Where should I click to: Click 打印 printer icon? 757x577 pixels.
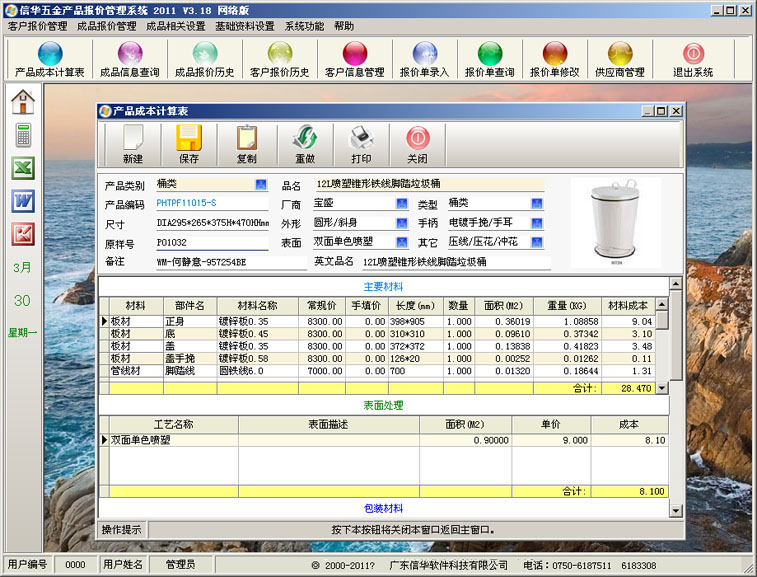click(361, 144)
